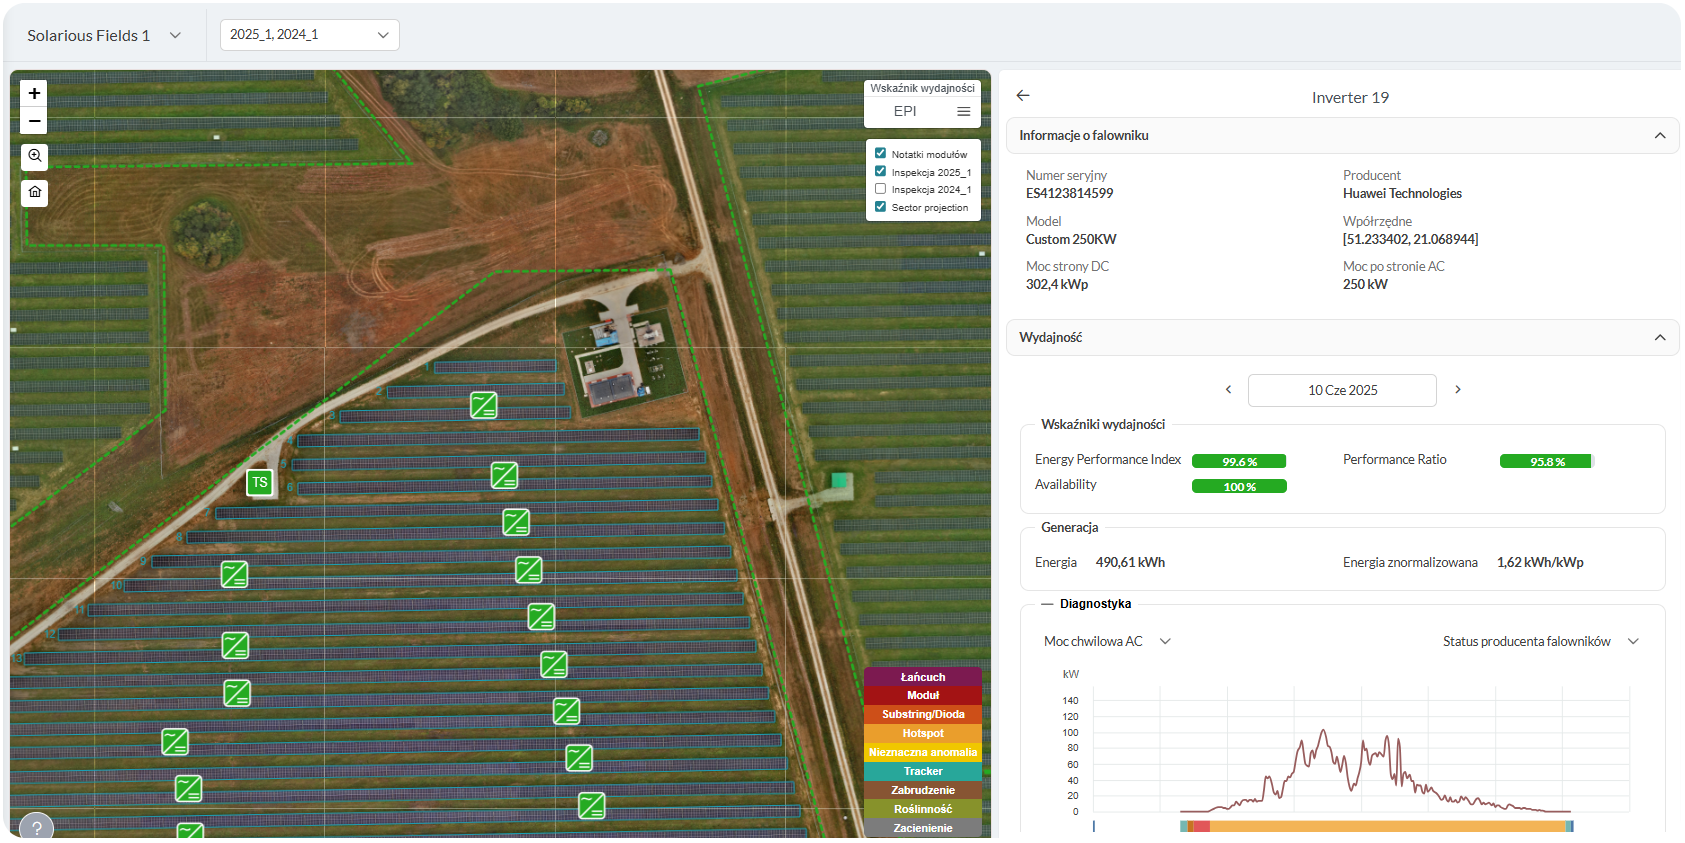Click the Tracker legend entry
The width and height of the screenshot is (1685, 843).
pos(923,771)
